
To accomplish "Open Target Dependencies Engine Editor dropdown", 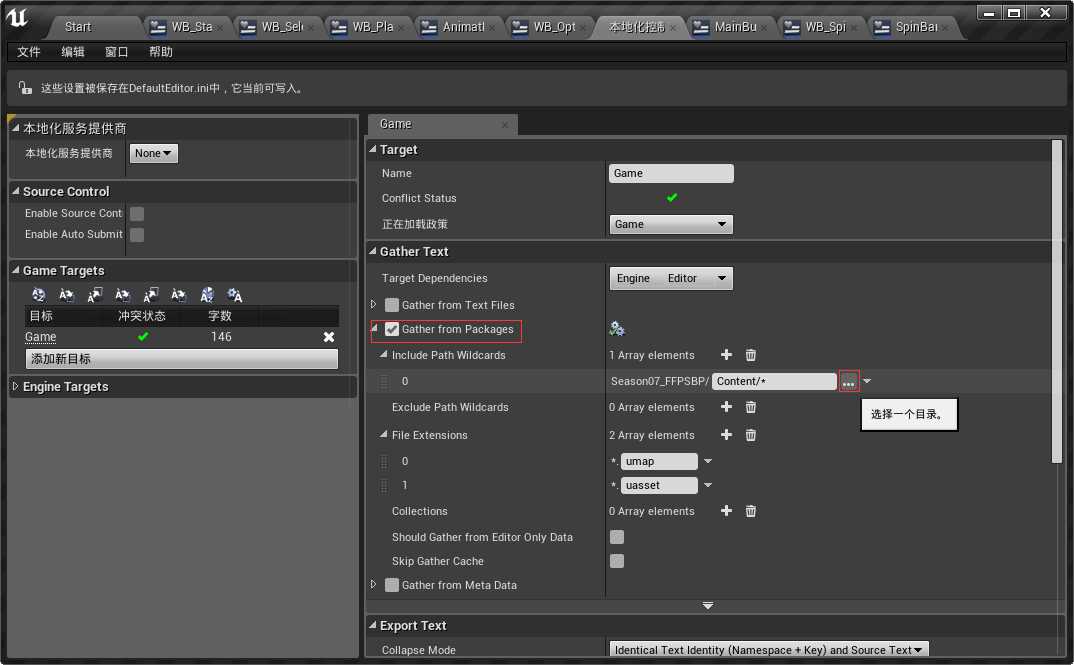I will point(671,278).
